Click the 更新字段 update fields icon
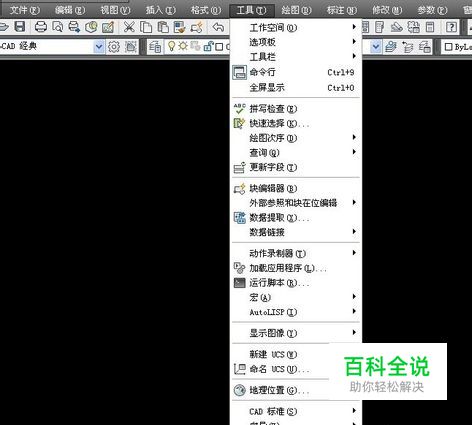472x425 pixels. coord(239,167)
